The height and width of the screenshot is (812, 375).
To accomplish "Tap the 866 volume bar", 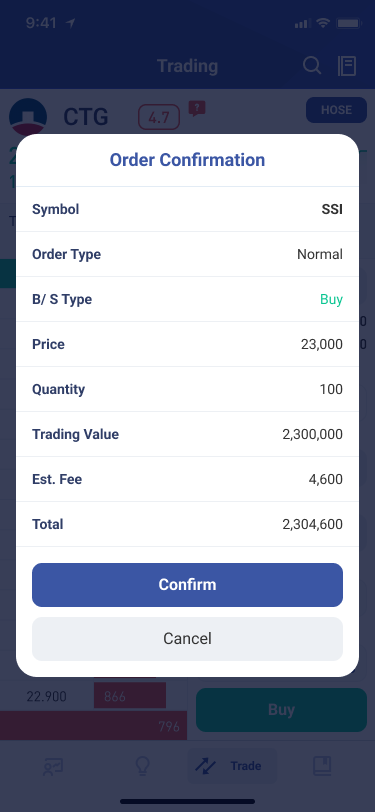I will point(130,695).
